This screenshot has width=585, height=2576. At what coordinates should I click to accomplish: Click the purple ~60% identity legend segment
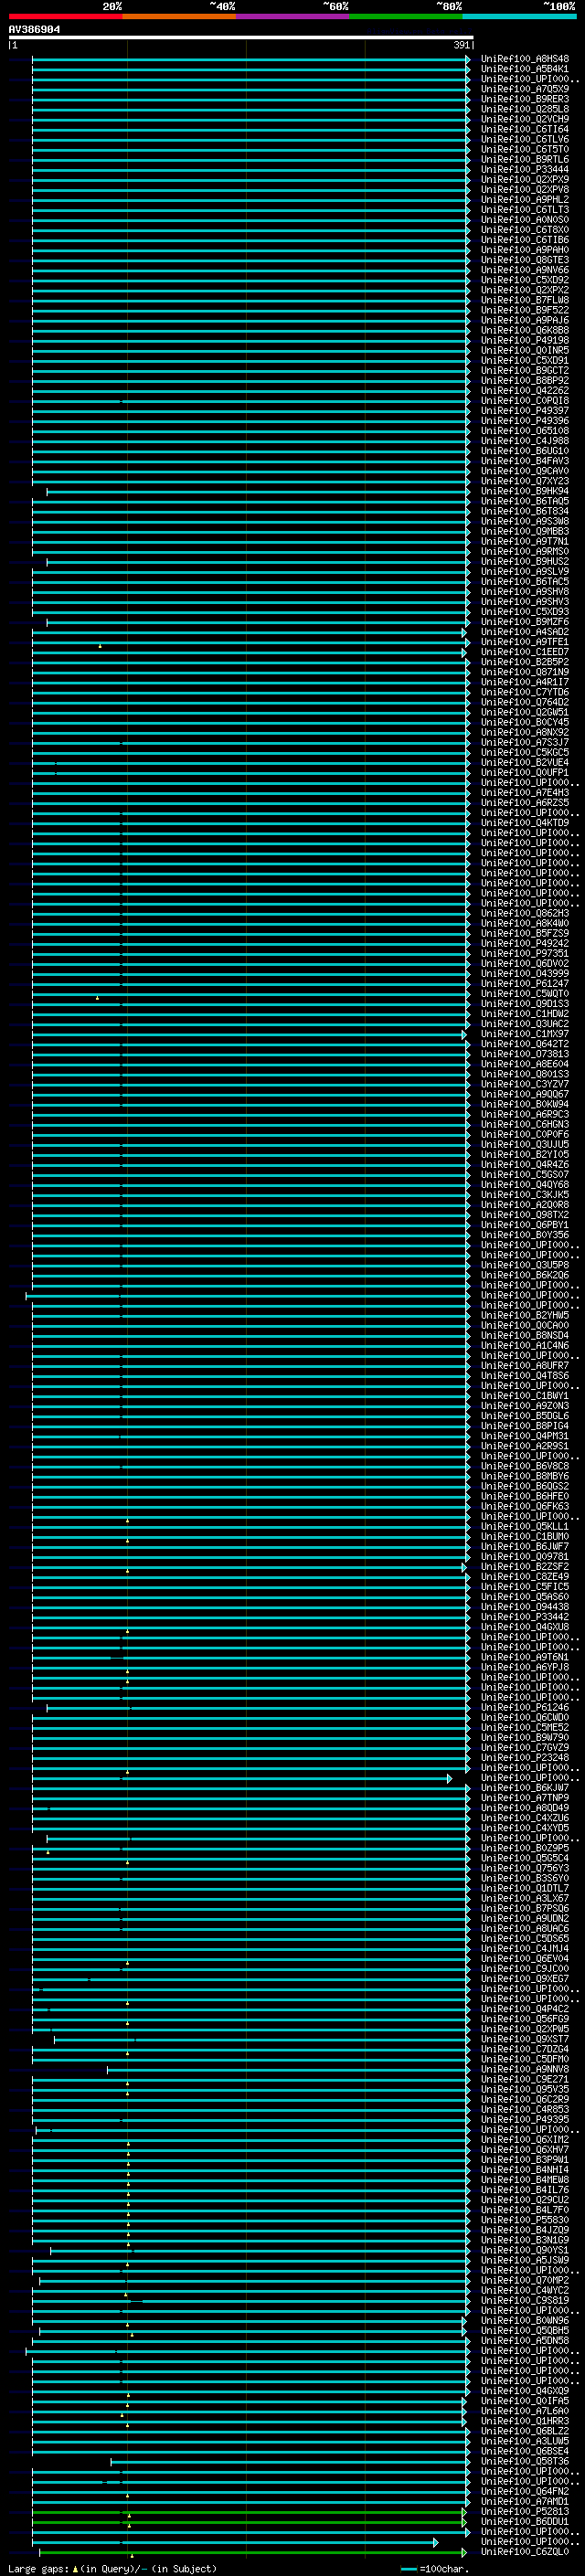292,16
